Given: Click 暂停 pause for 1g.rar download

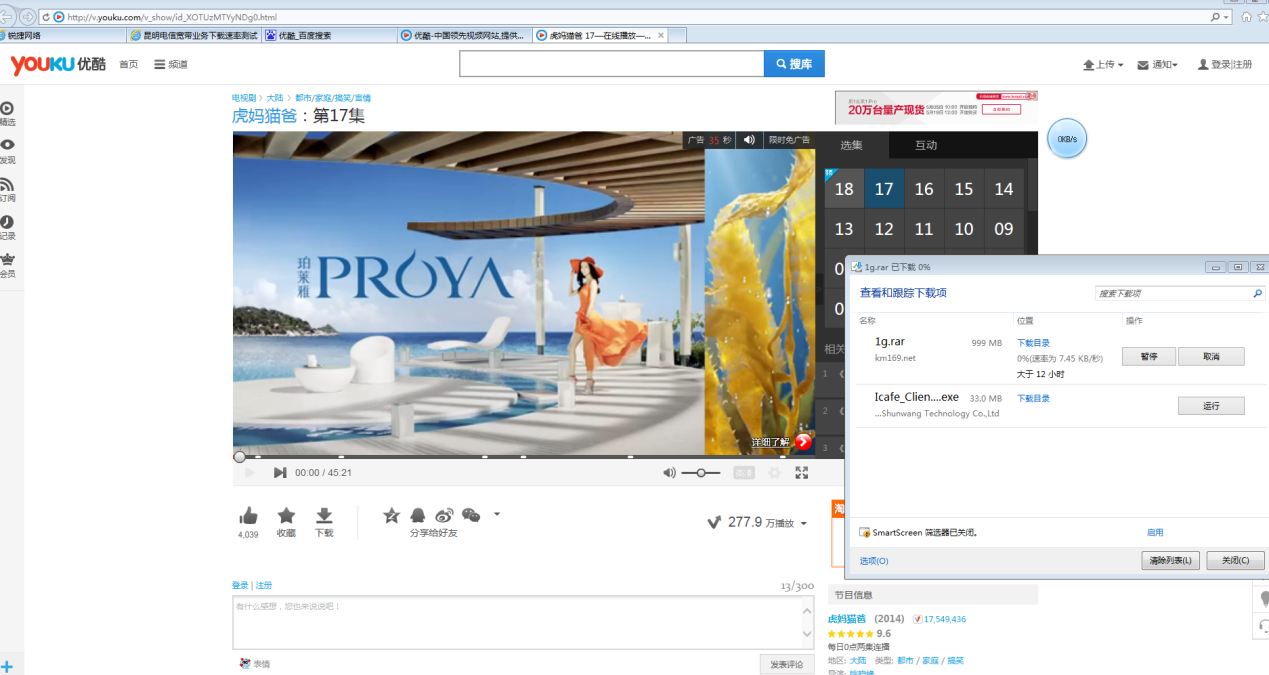Looking at the screenshot, I should tap(1149, 357).
